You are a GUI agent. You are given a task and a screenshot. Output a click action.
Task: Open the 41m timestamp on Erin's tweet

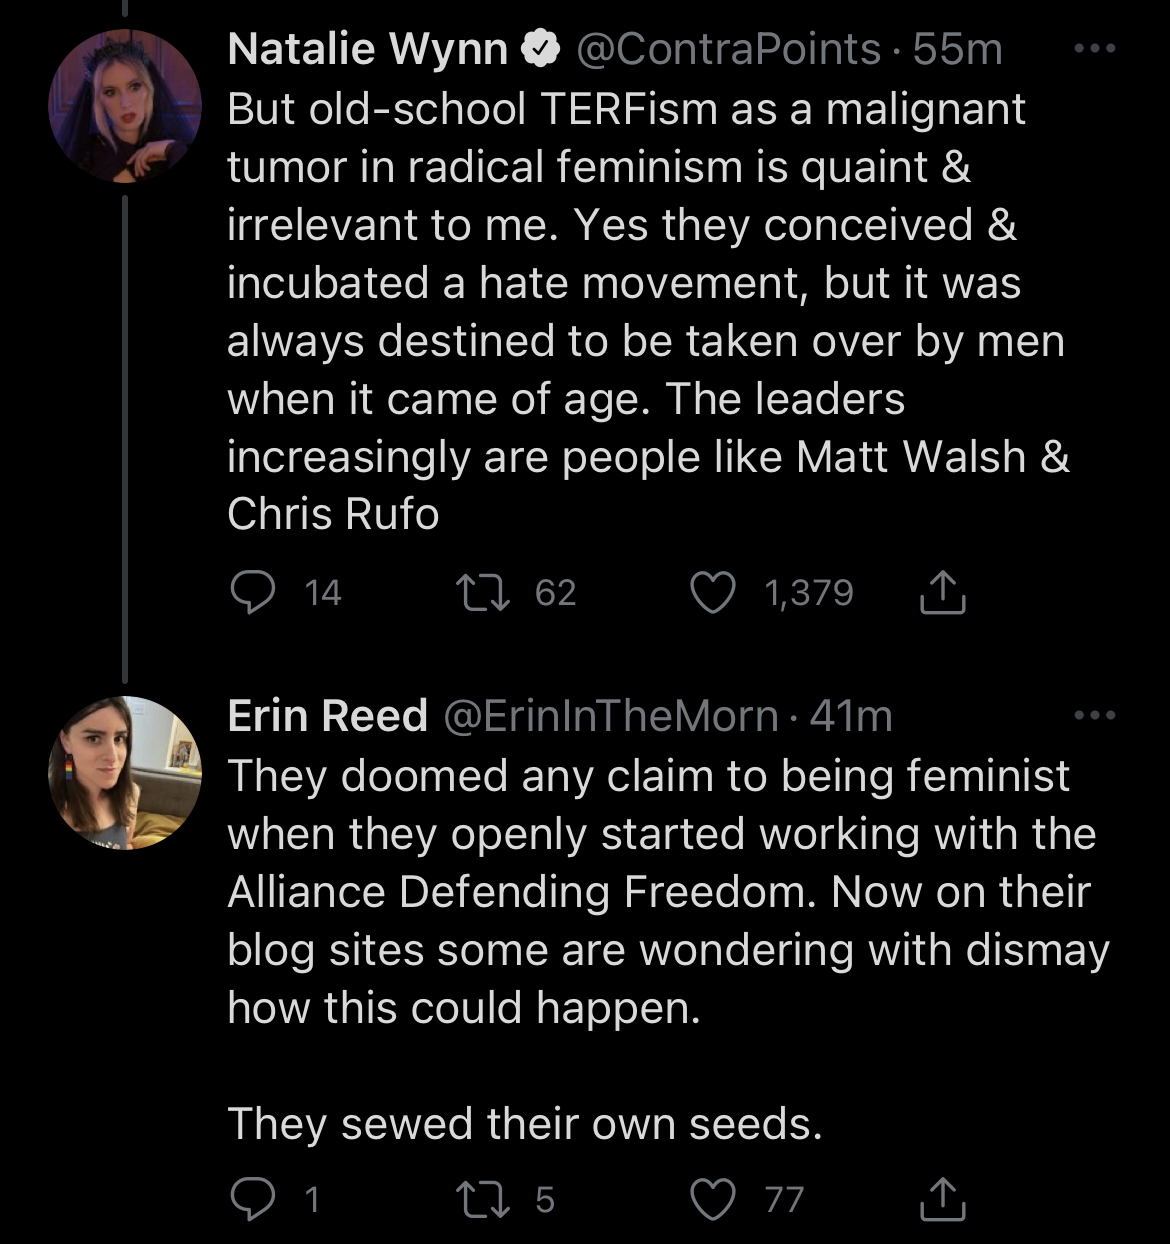point(851,716)
